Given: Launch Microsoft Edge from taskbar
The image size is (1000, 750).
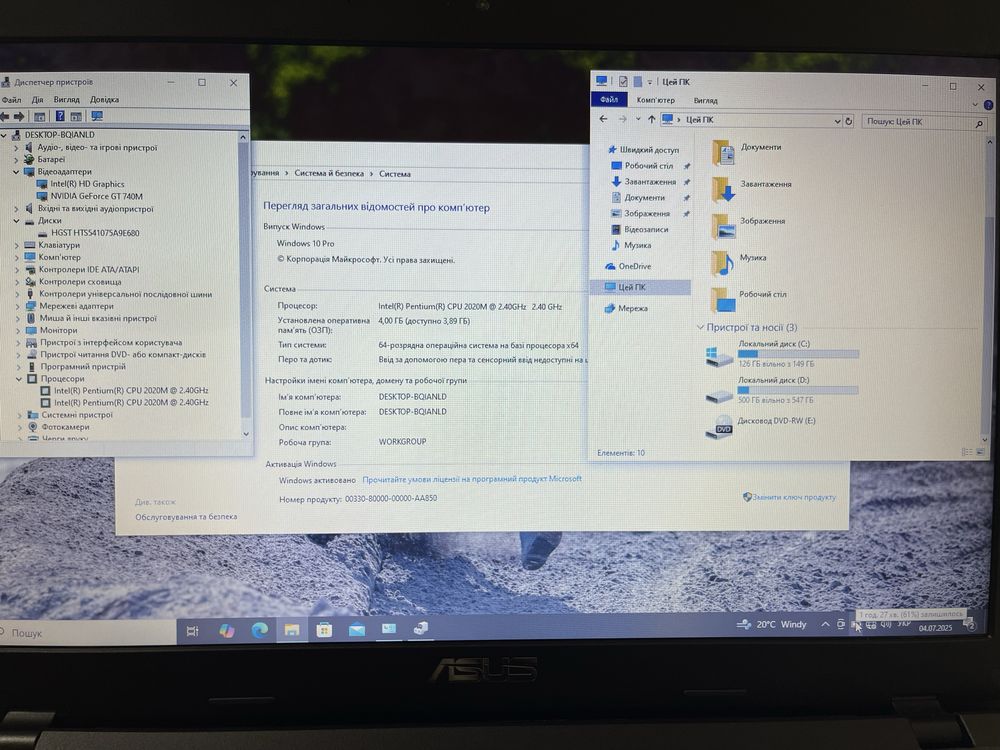Looking at the screenshot, I should point(259,631).
